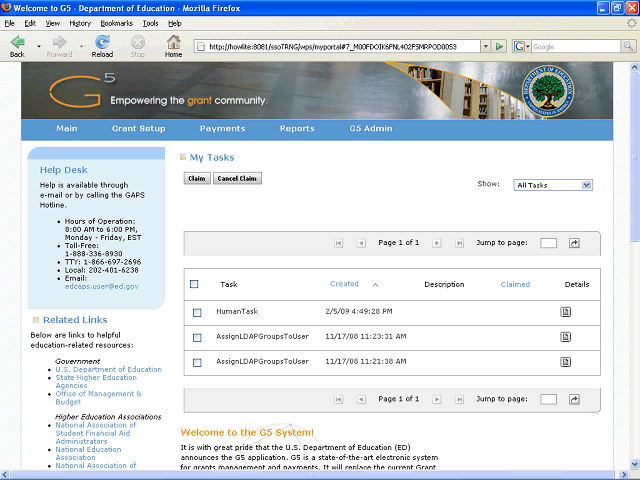Image resolution: width=640 pixels, height=480 pixels.
Task: Click the top Jump to page field
Action: (548, 243)
